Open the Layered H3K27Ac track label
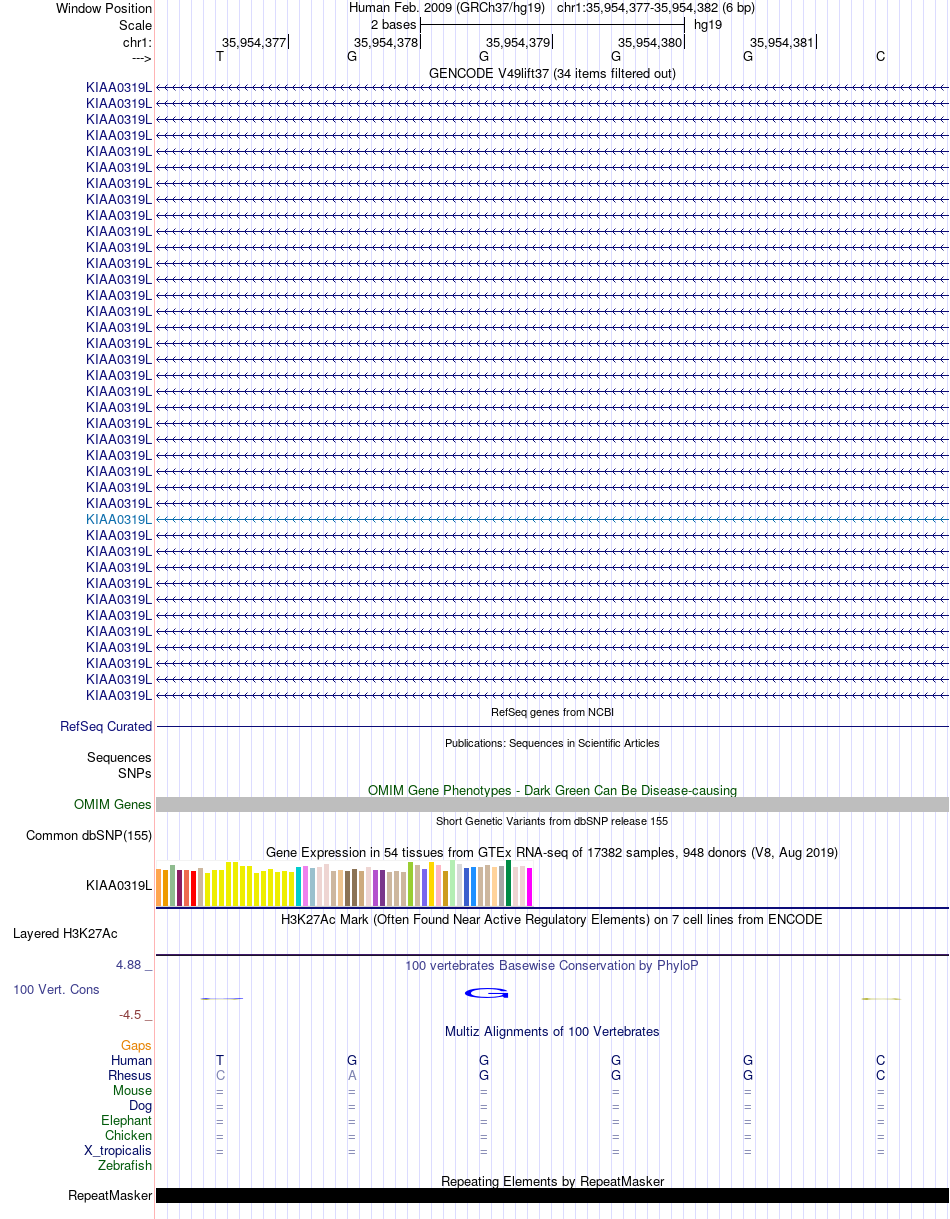The height and width of the screenshot is (1219, 950). (x=65, y=934)
